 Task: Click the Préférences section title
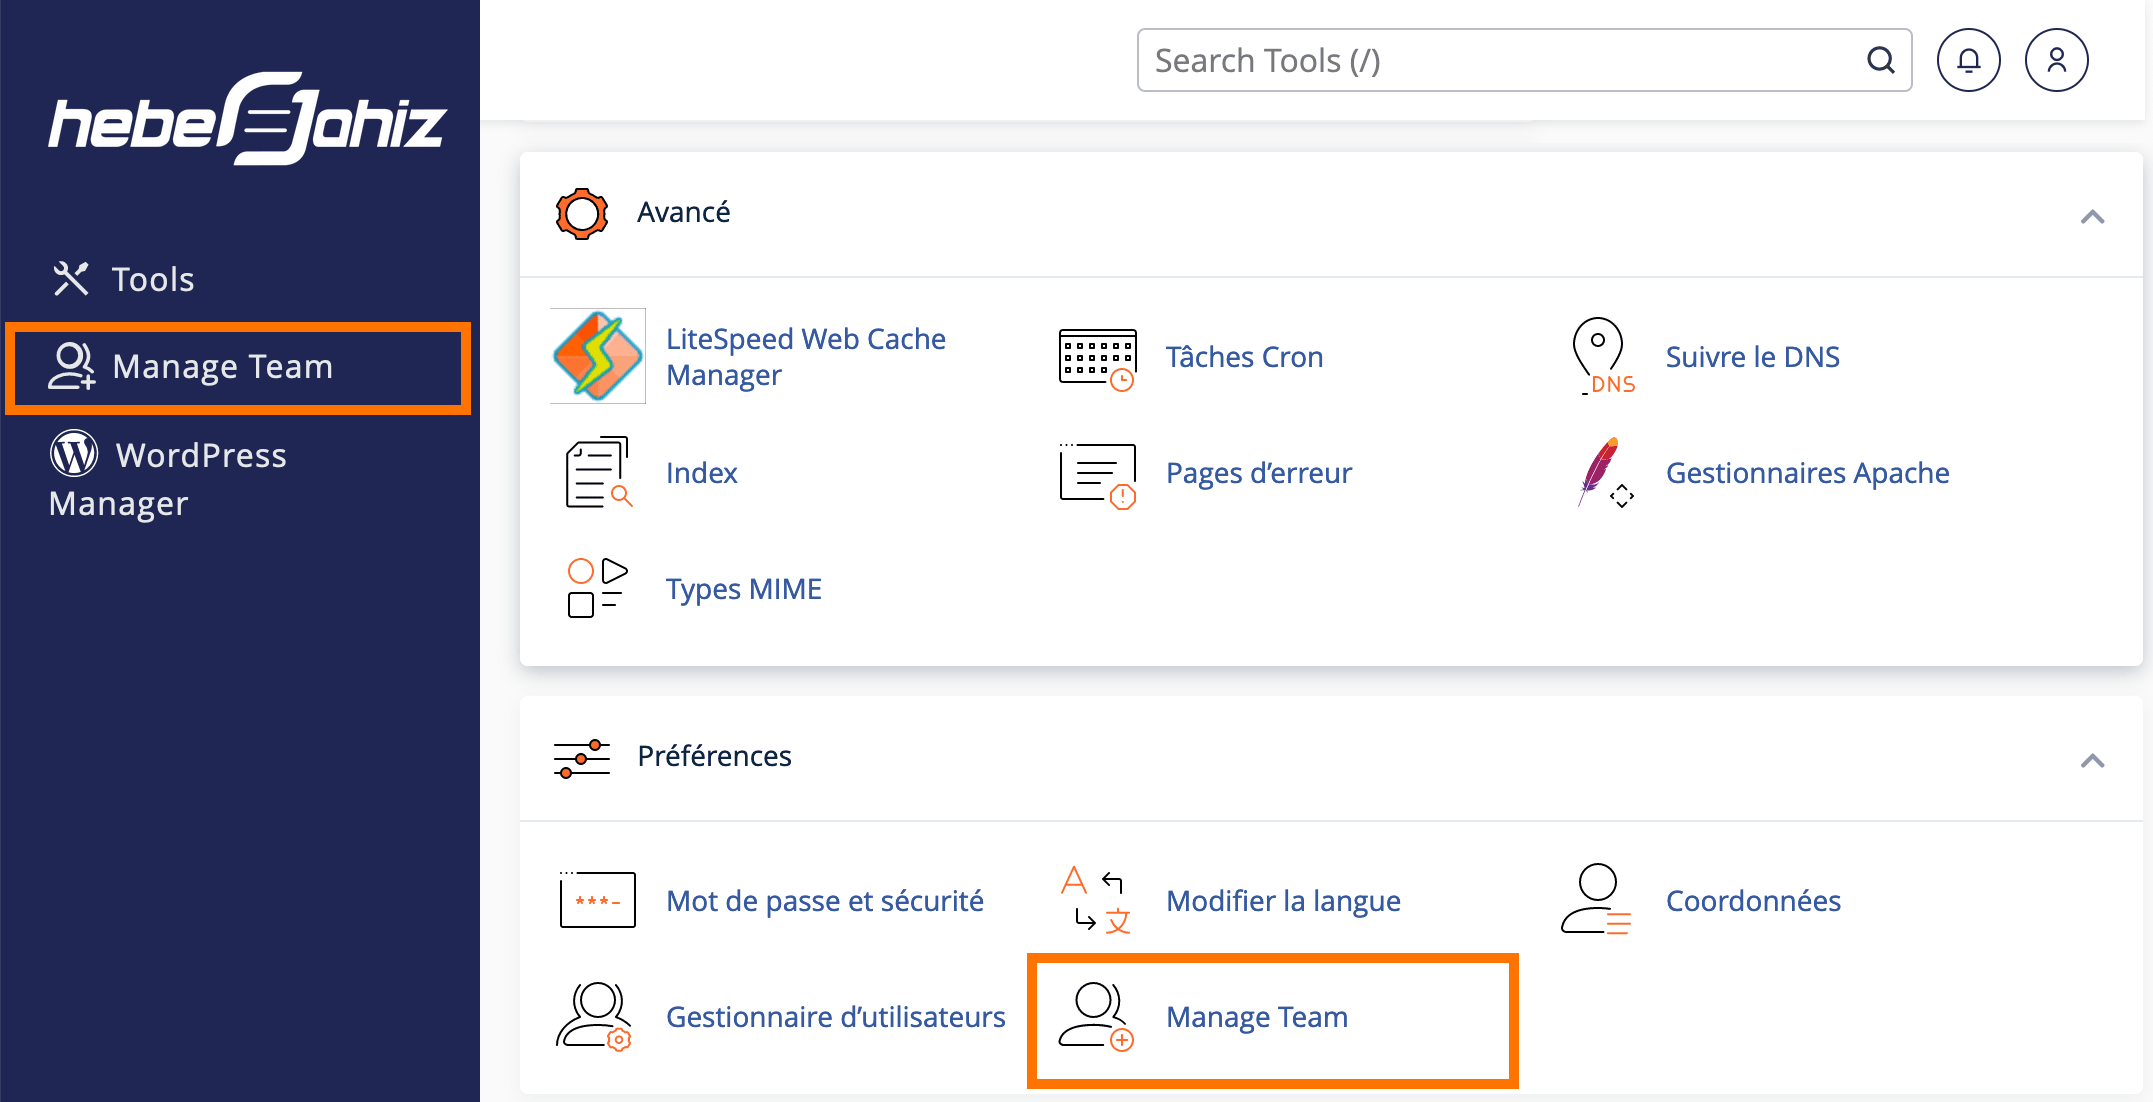click(x=714, y=756)
